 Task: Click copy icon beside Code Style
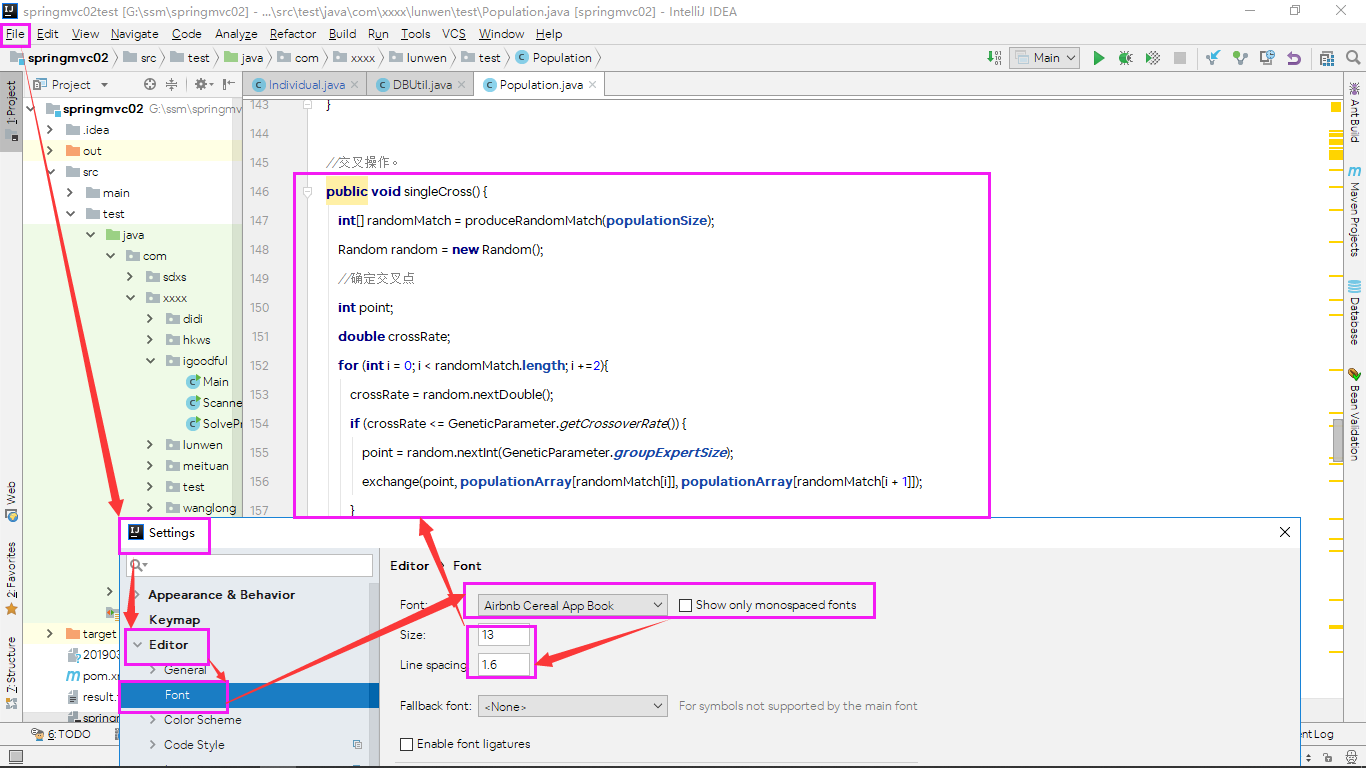(357, 745)
